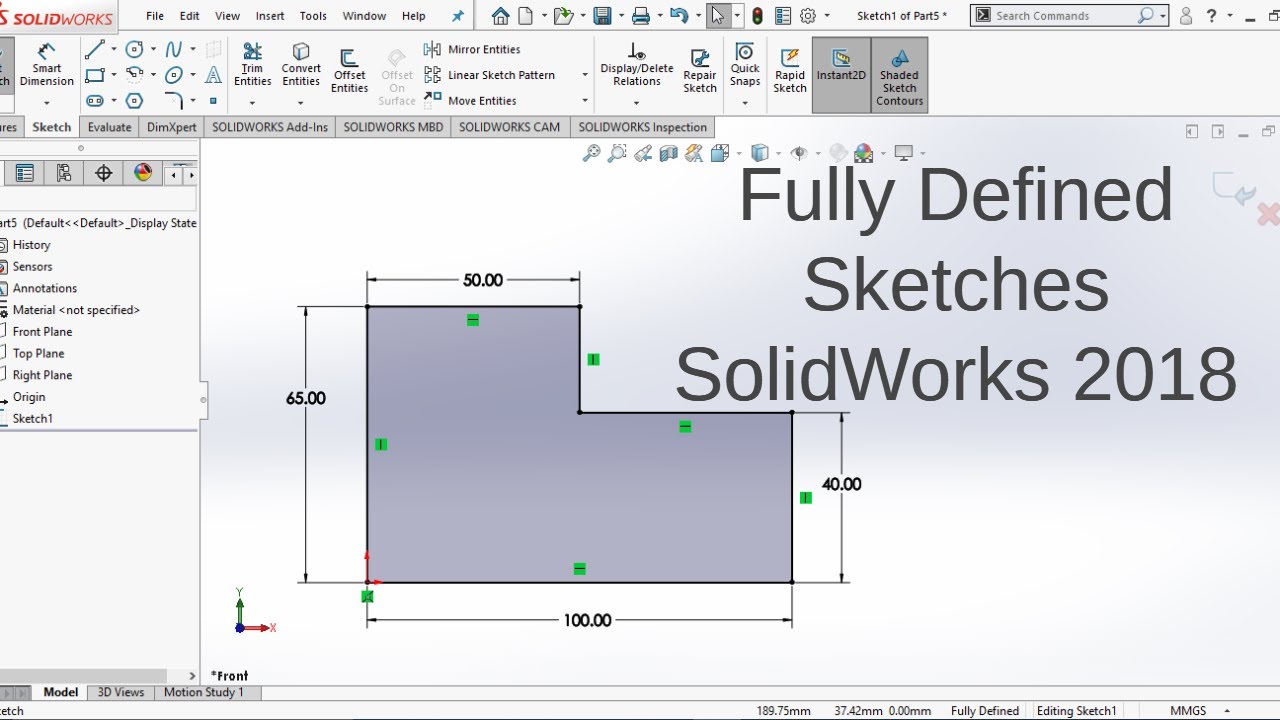Toggle Shaded Sketch Contours off
Screen dimensions: 1280x720
tap(899, 75)
